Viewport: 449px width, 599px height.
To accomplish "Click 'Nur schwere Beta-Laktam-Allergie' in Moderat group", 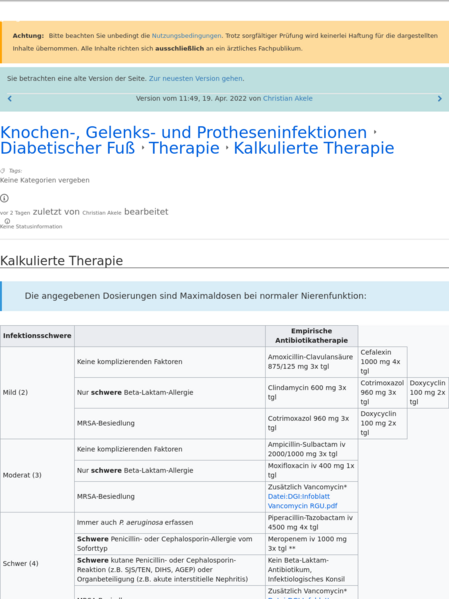I will click(170, 471).
